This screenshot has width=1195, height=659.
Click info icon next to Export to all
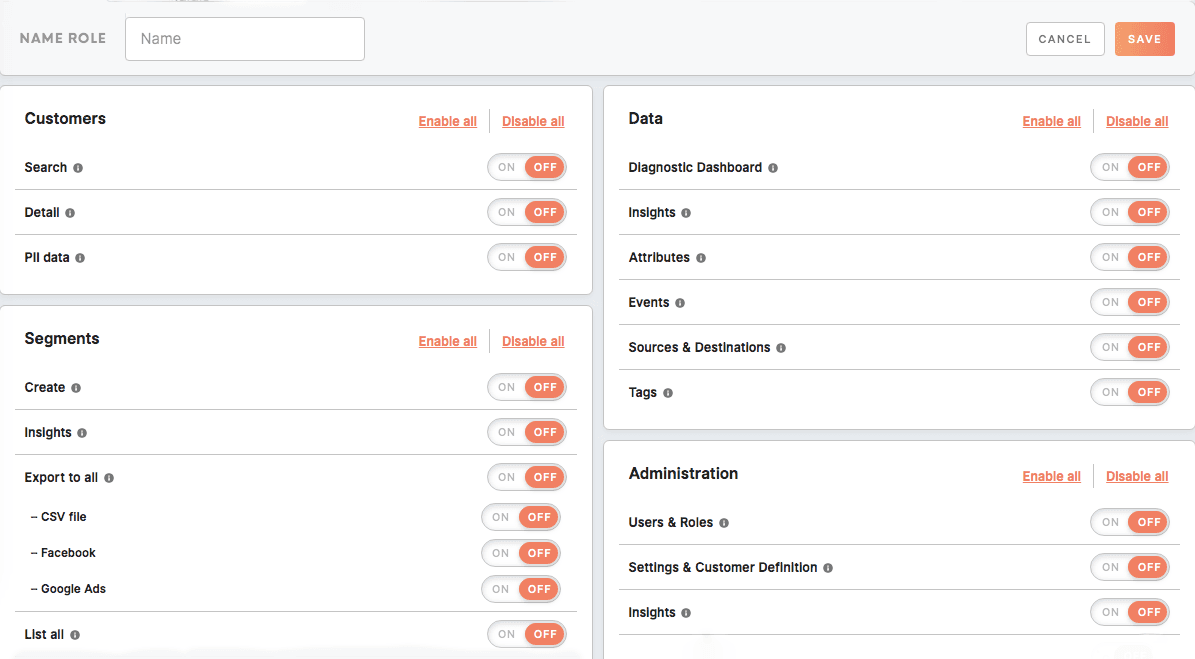pyautogui.click(x=109, y=478)
